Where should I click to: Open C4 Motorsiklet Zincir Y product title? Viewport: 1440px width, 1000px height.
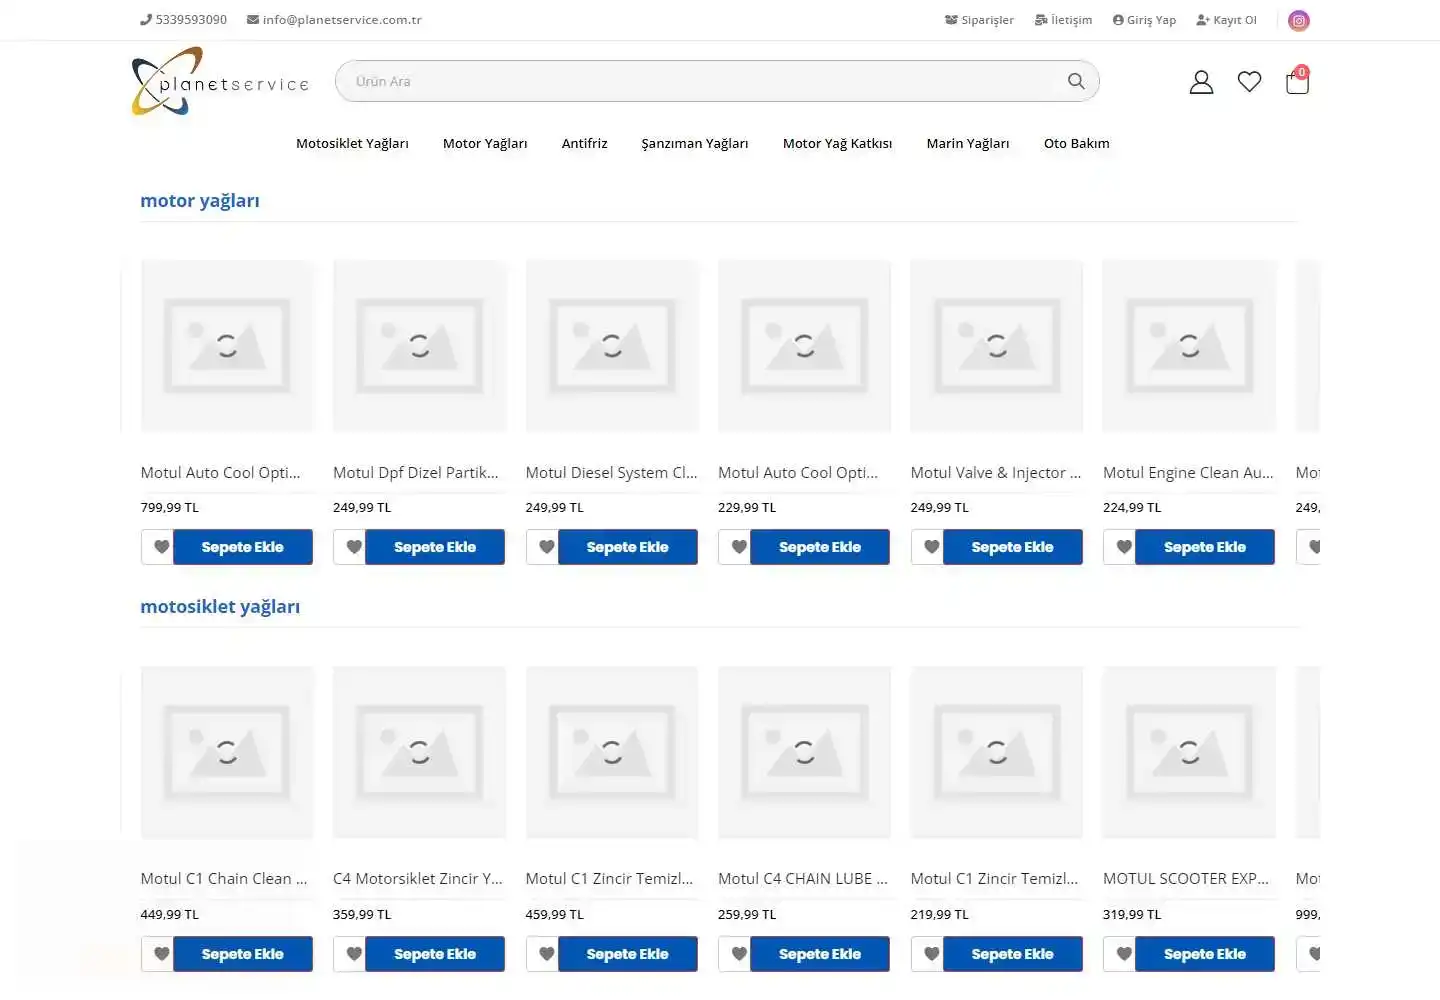pyautogui.click(x=418, y=879)
